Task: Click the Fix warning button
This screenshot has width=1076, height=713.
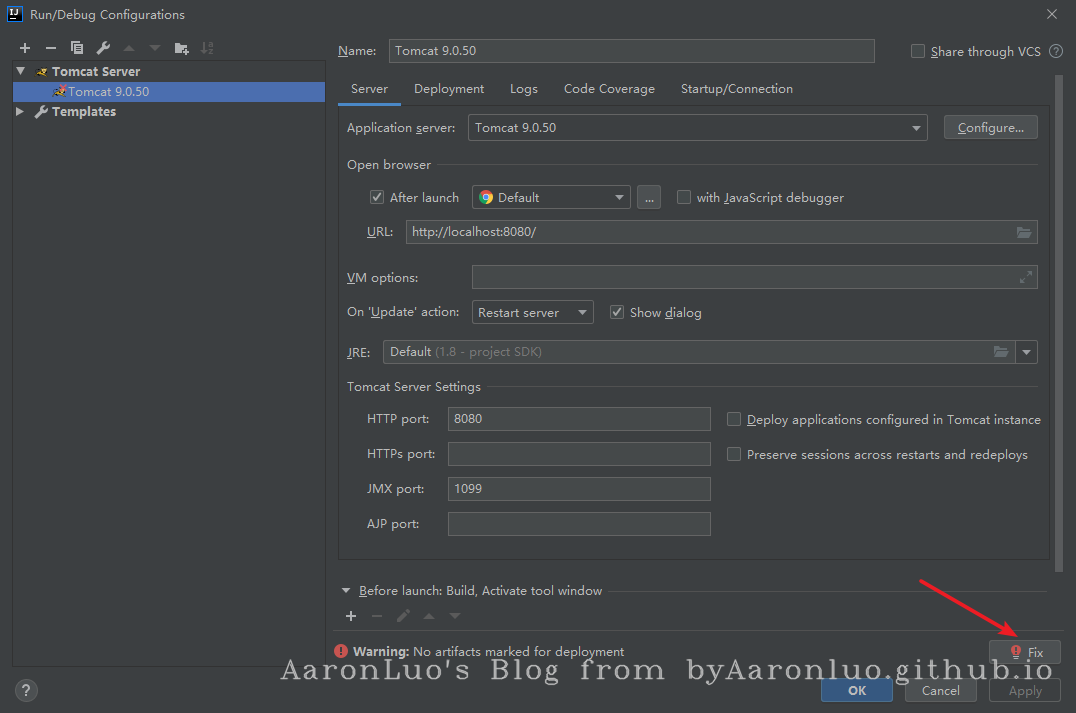Action: [x=1025, y=652]
